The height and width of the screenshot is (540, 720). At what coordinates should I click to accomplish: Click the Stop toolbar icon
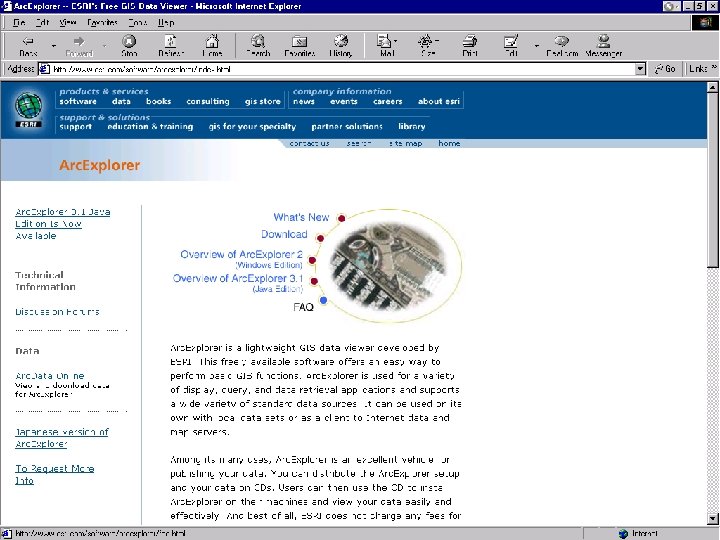[x=129, y=41]
